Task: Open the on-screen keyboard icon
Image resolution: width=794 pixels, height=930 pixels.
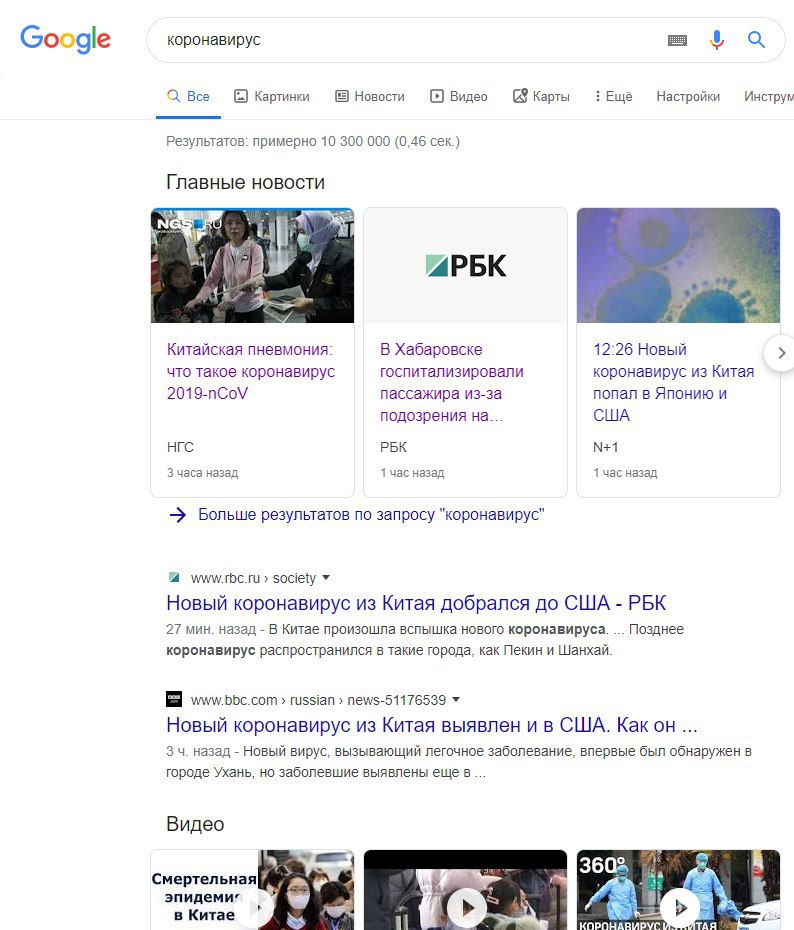Action: [677, 40]
